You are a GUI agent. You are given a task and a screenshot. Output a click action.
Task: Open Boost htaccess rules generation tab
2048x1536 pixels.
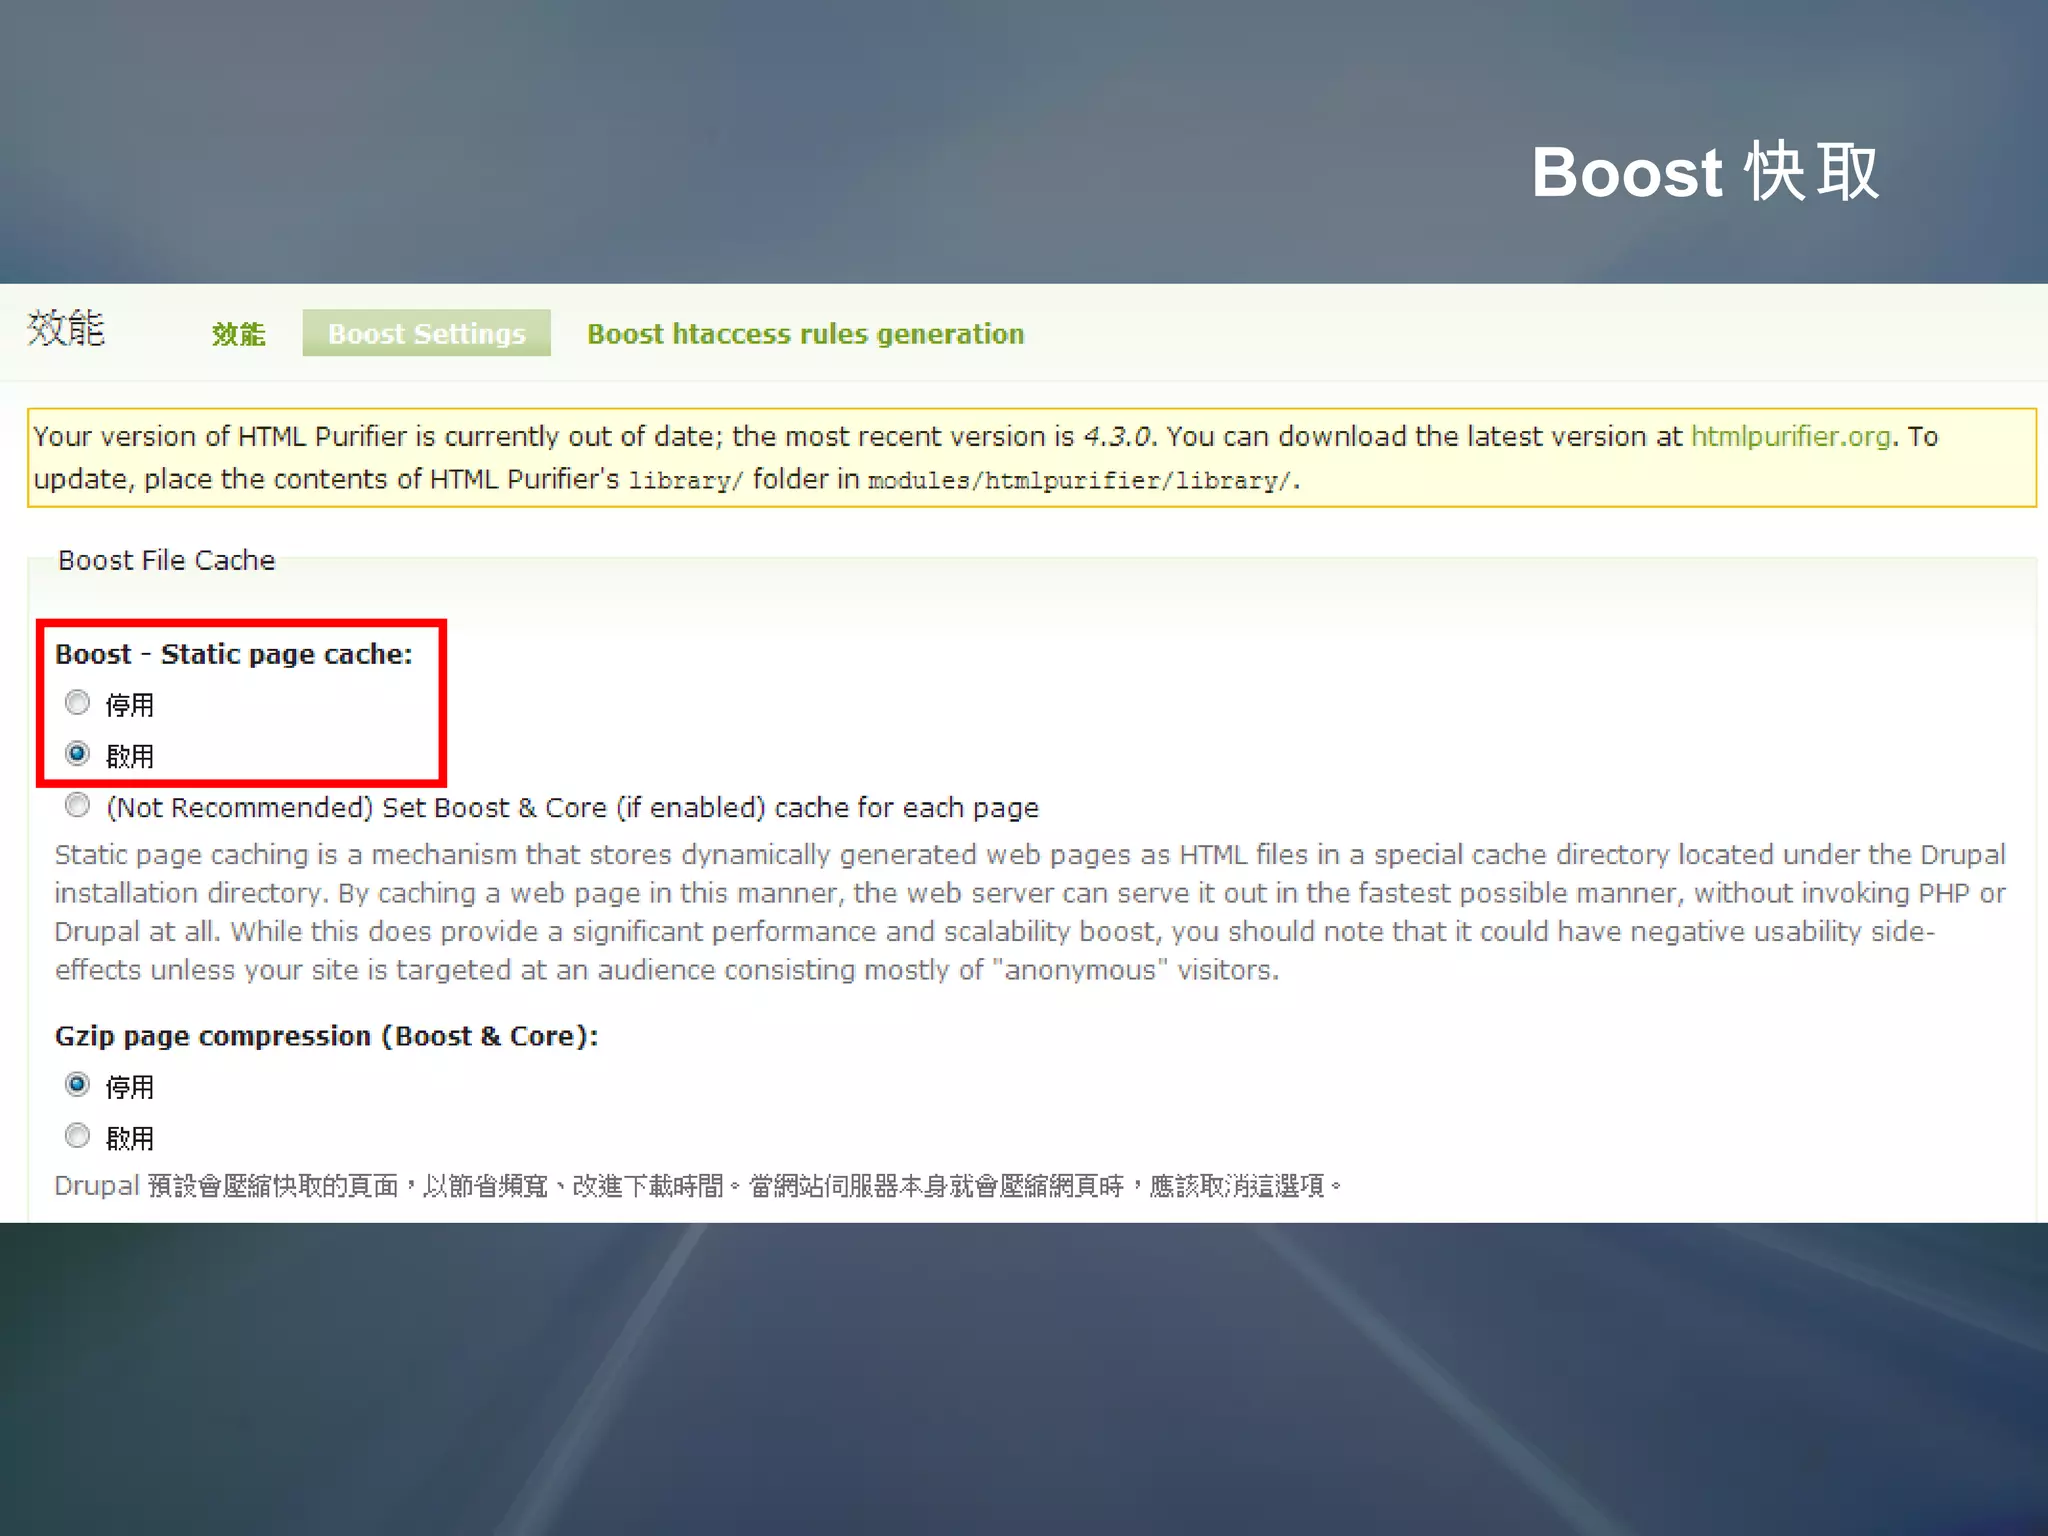806,334
